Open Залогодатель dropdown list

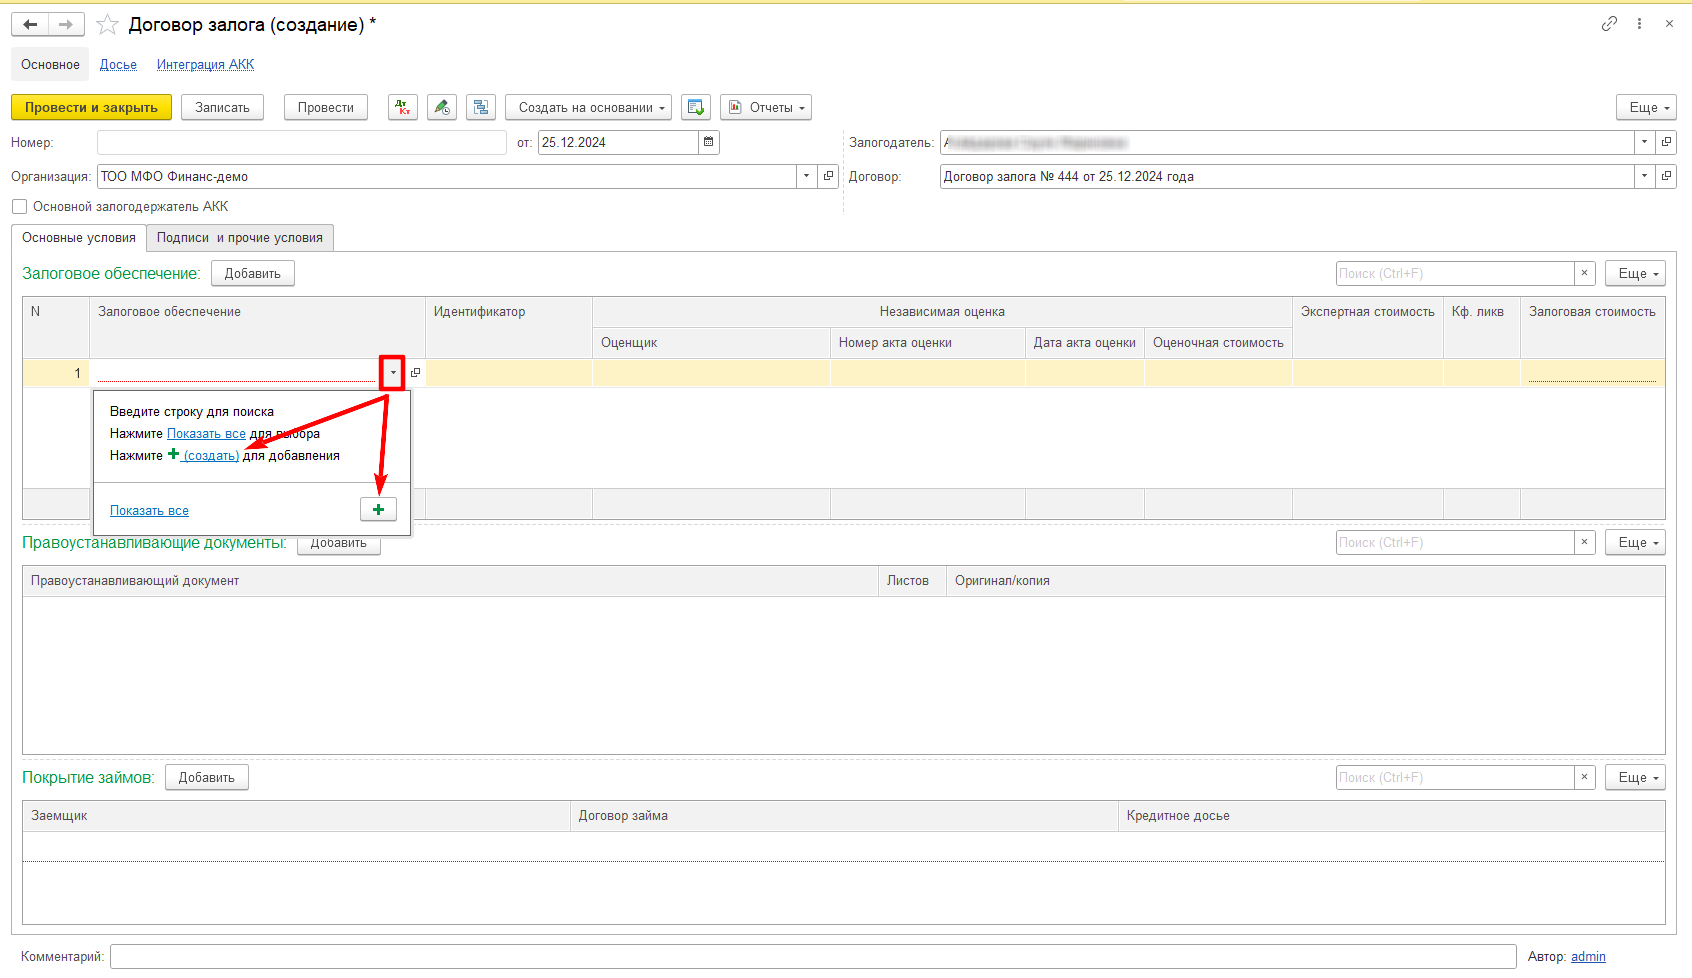click(x=1645, y=142)
